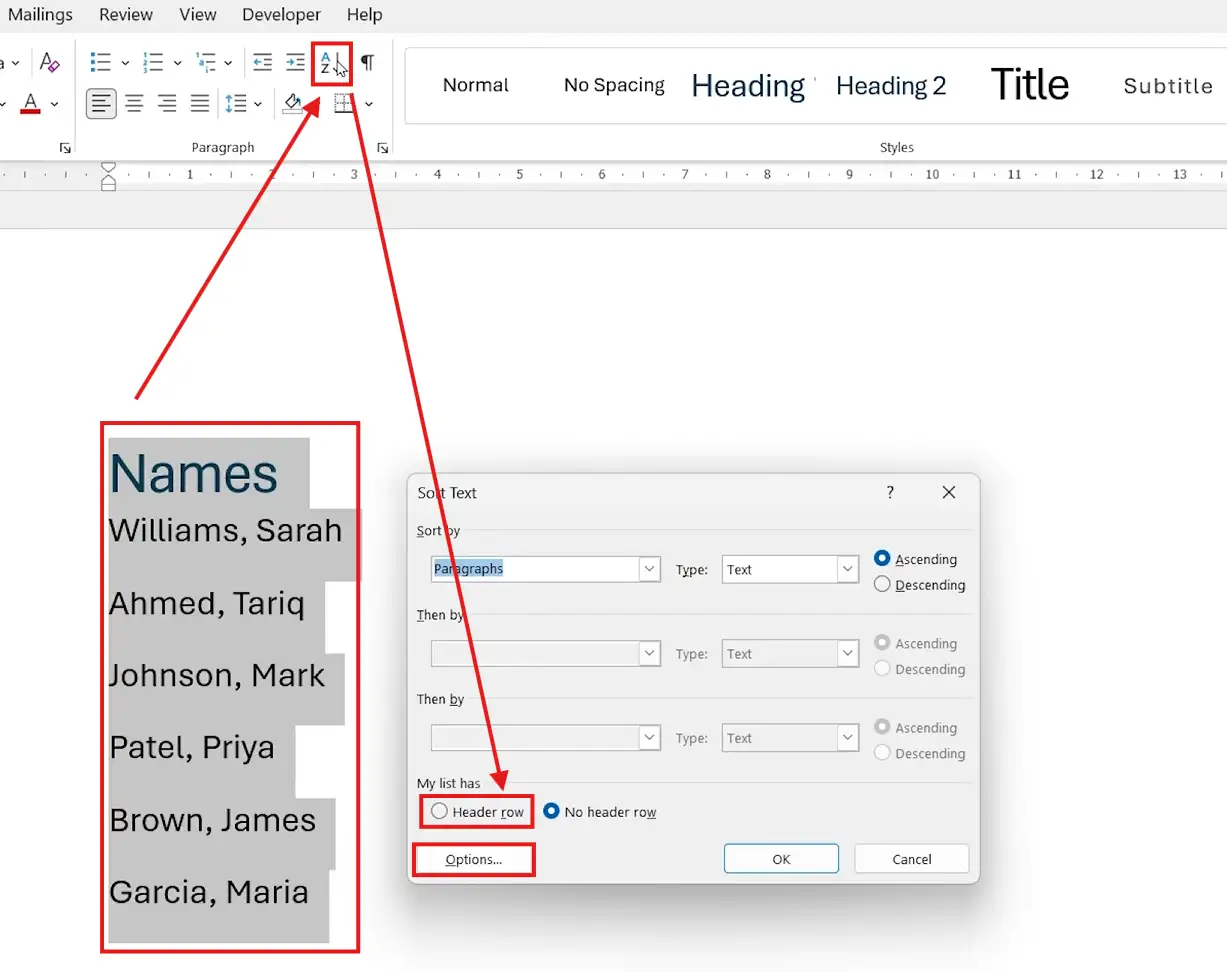The height and width of the screenshot is (972, 1227).
Task: Click the Sort Text dialog help icon
Action: [x=890, y=492]
